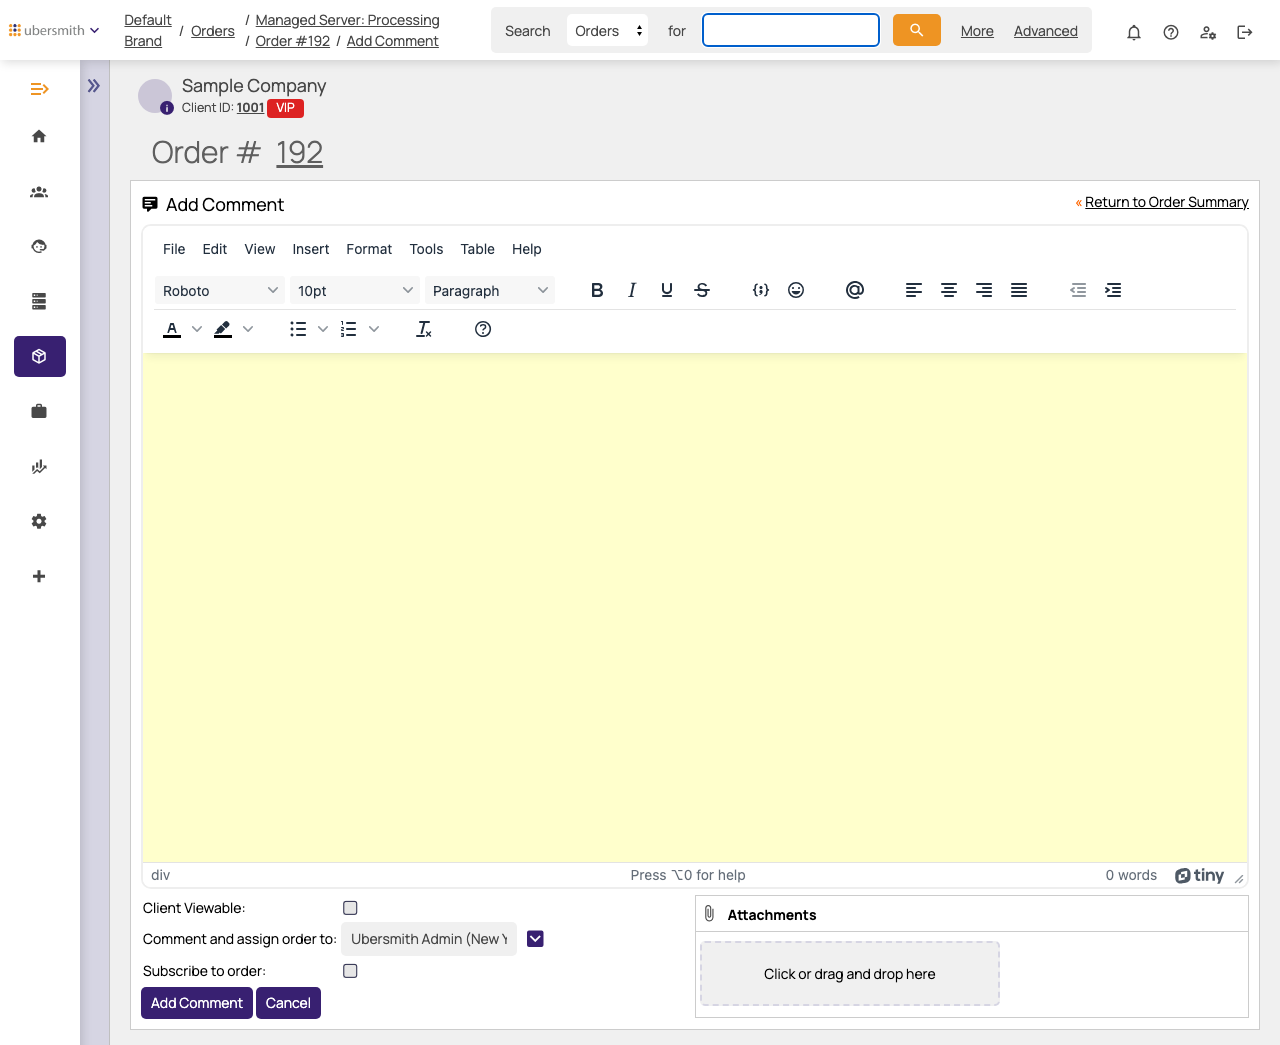
Task: Expand numbered list style options
Action: click(374, 329)
